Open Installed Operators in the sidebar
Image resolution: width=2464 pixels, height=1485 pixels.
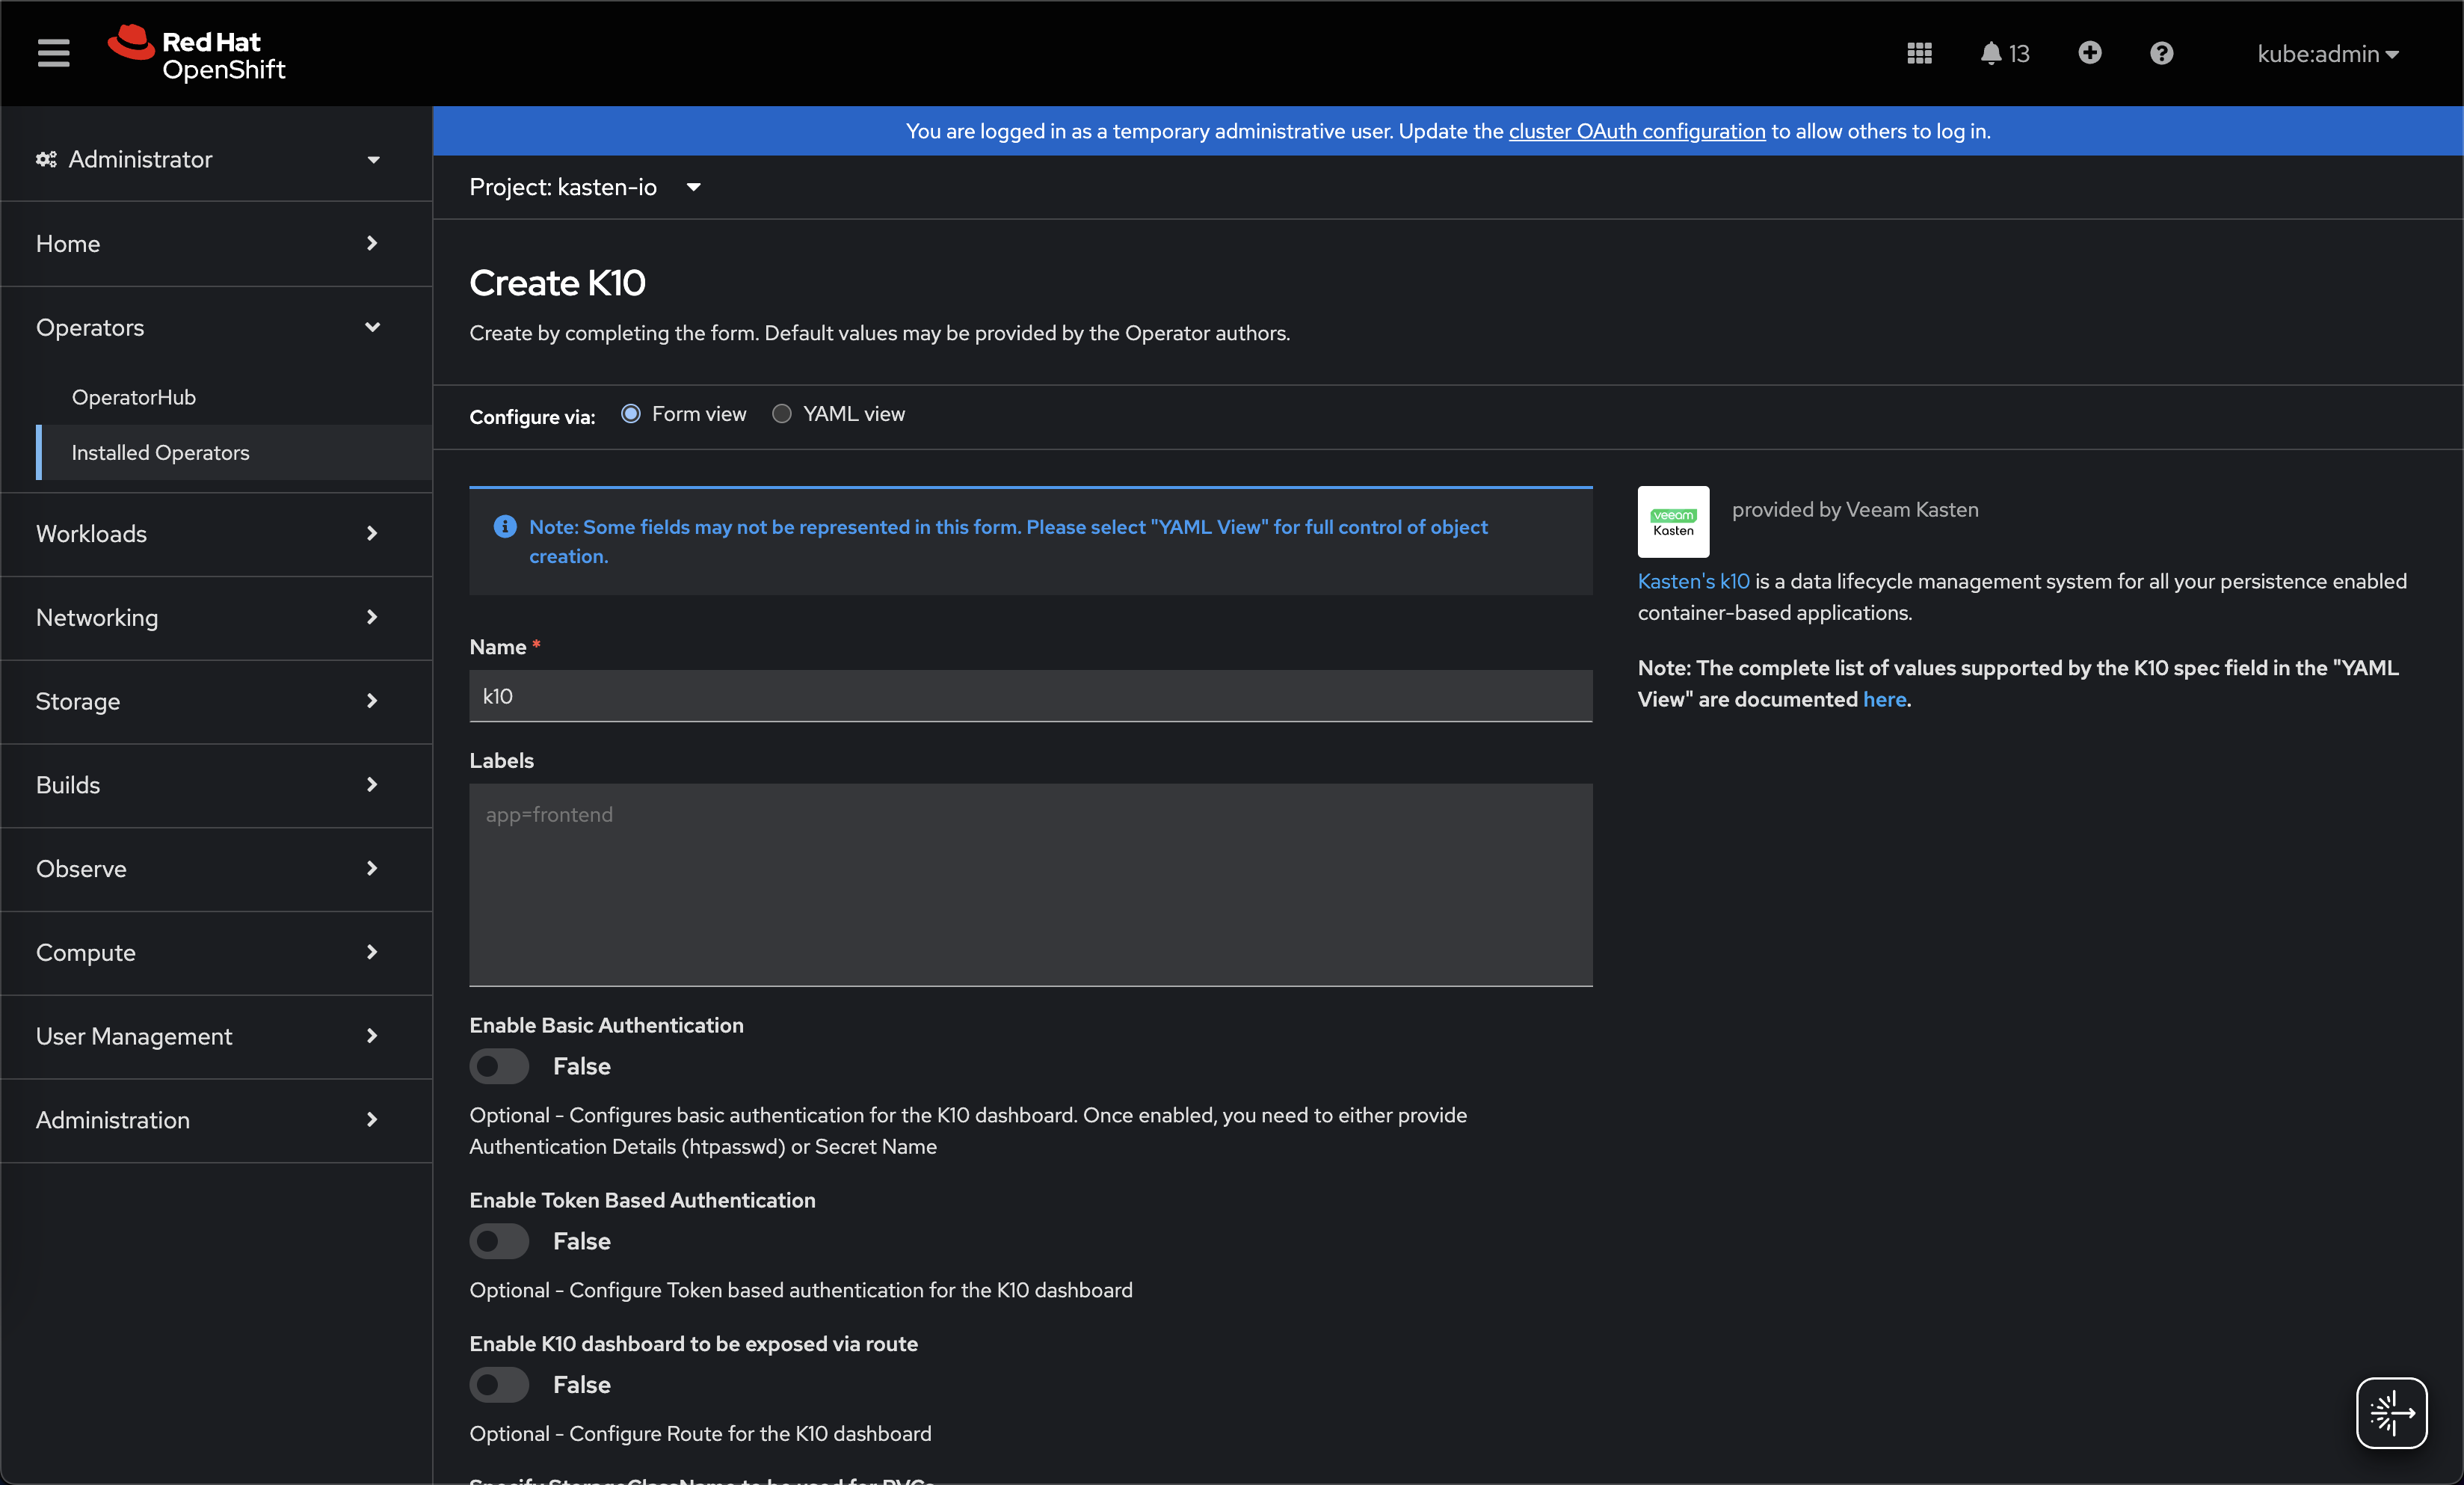coord(234,452)
